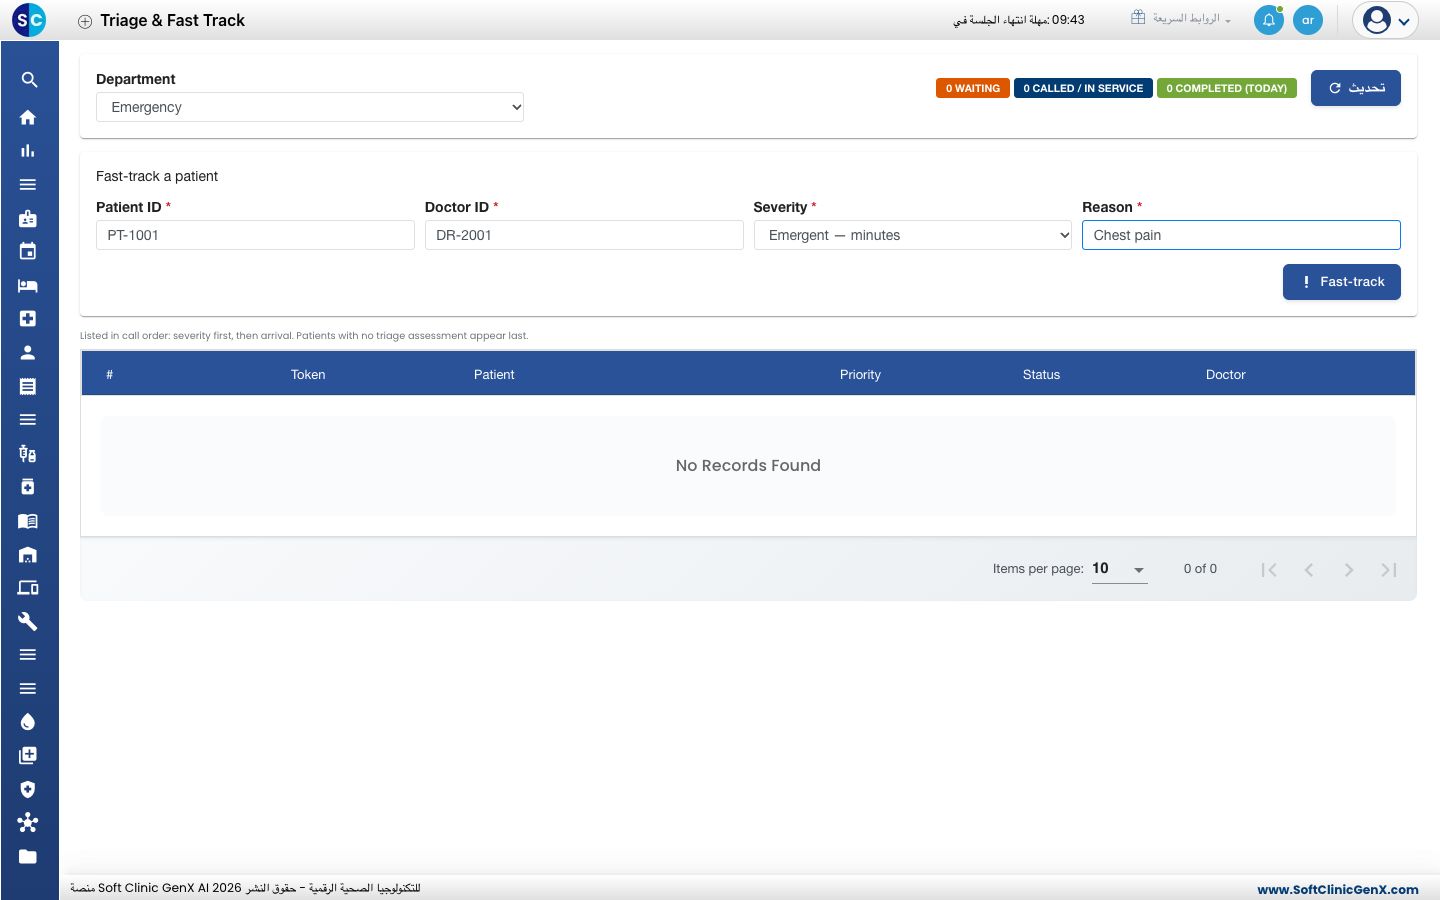Screen dimensions: 1440x900
Task: Open the receipt icon in sidebar
Action: [28, 386]
